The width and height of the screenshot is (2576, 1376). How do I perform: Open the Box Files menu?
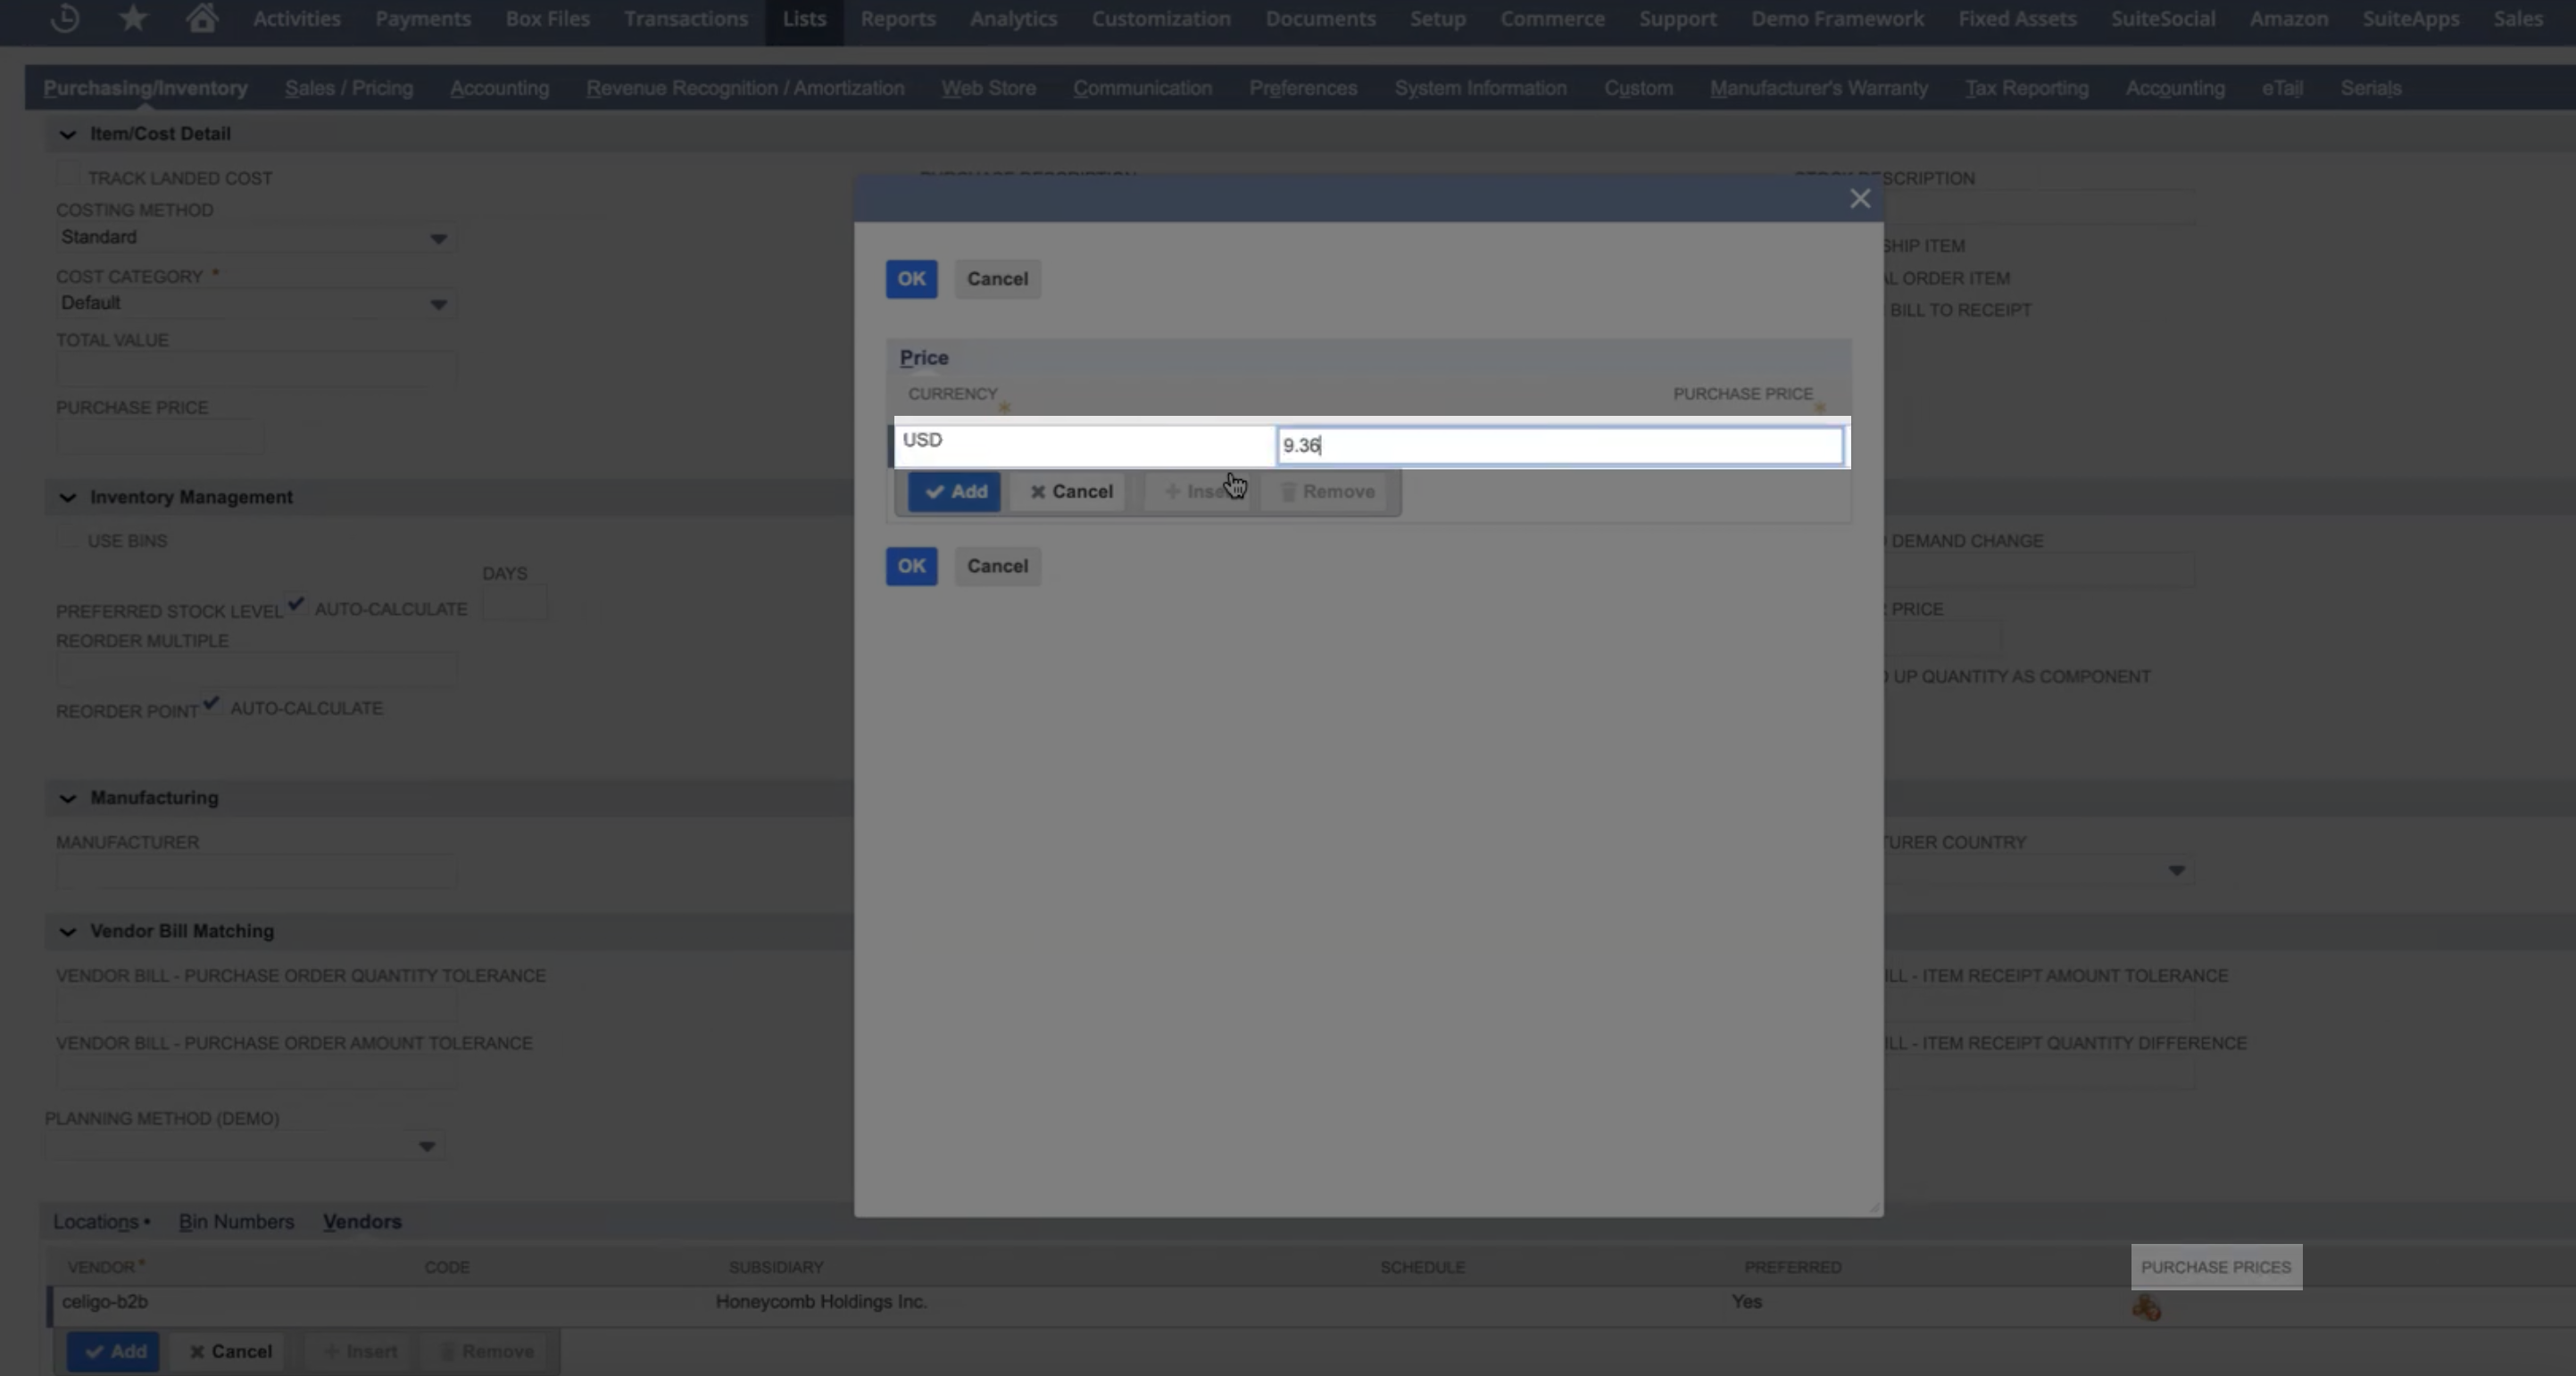coord(547,19)
